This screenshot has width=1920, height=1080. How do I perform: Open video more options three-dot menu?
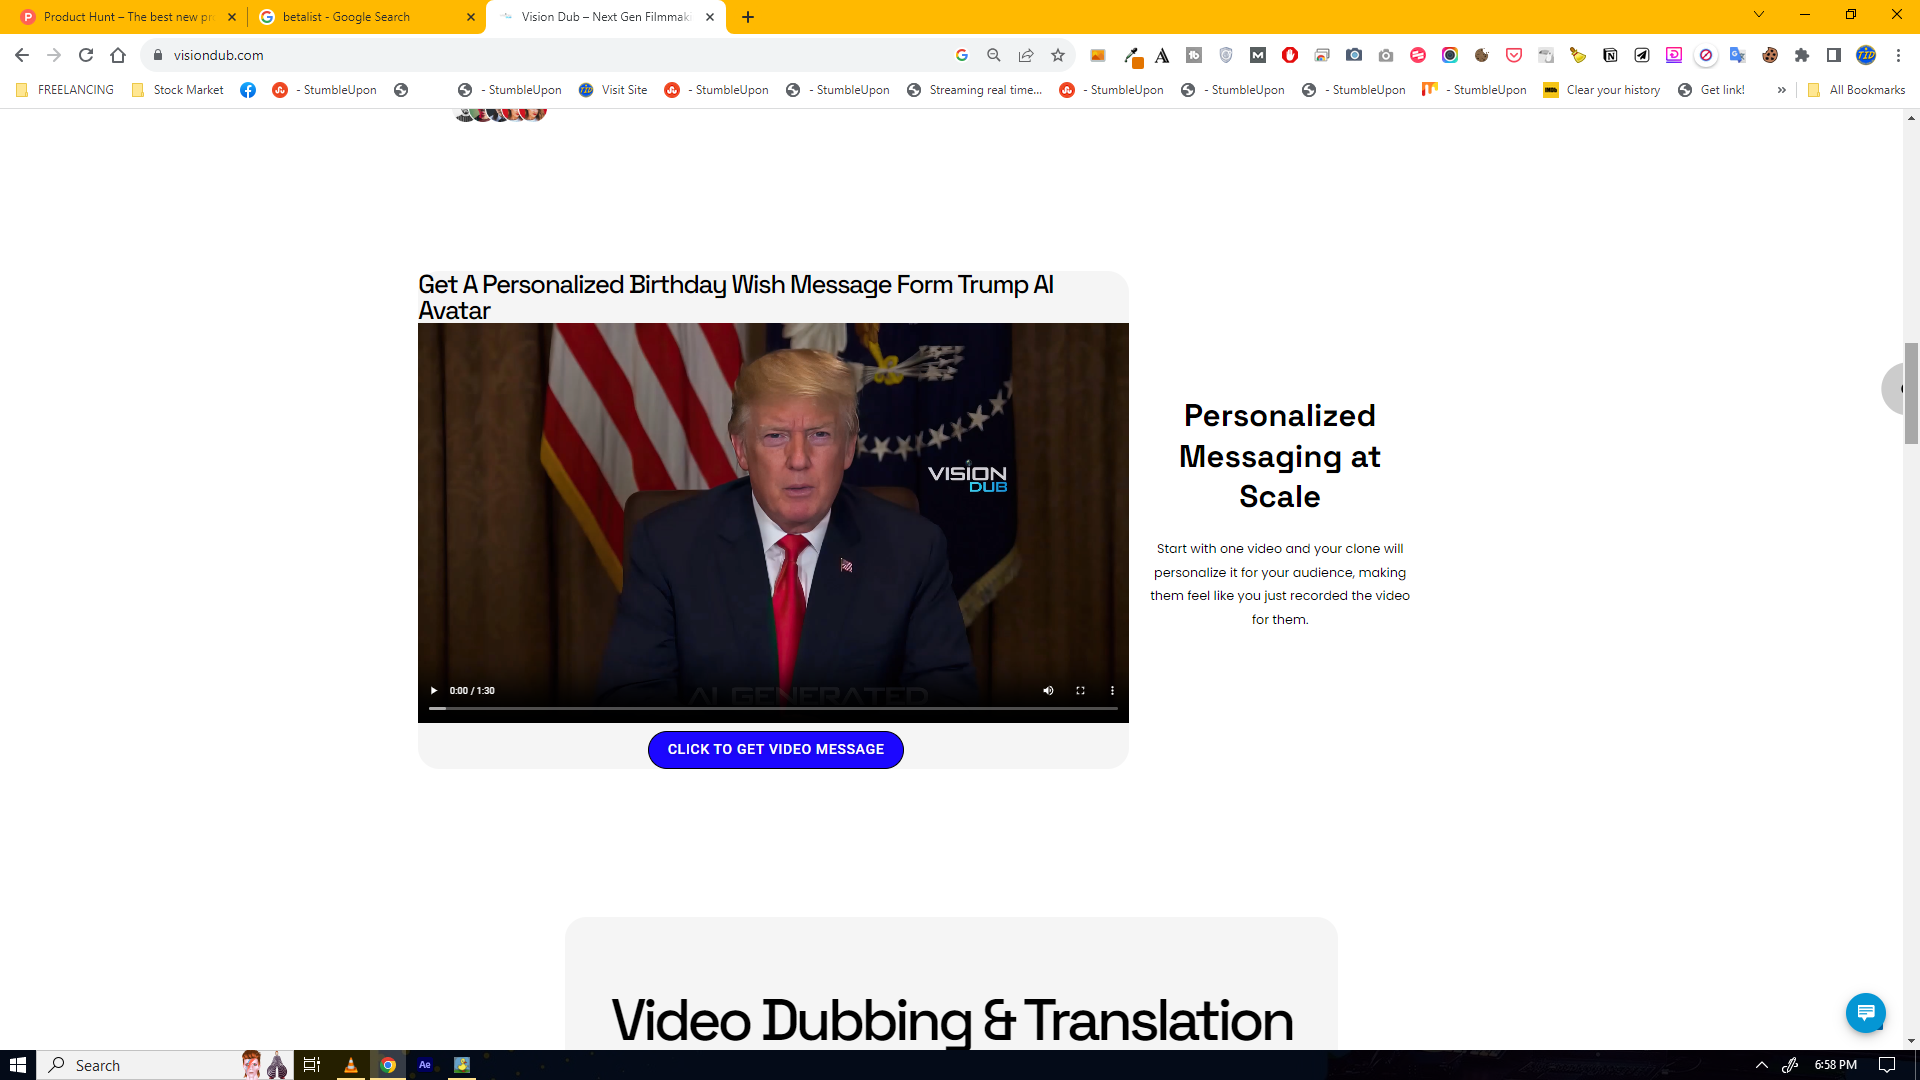point(1112,690)
